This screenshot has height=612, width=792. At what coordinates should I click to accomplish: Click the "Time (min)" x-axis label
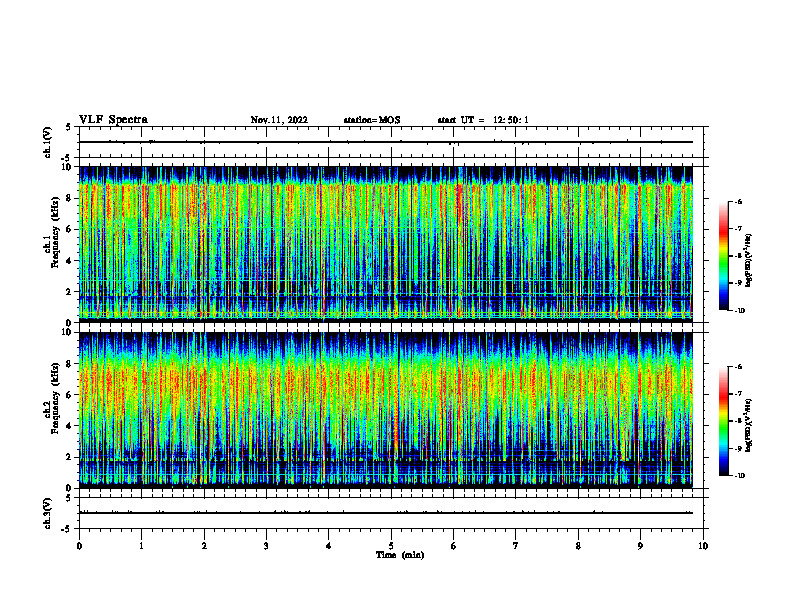tap(400, 555)
